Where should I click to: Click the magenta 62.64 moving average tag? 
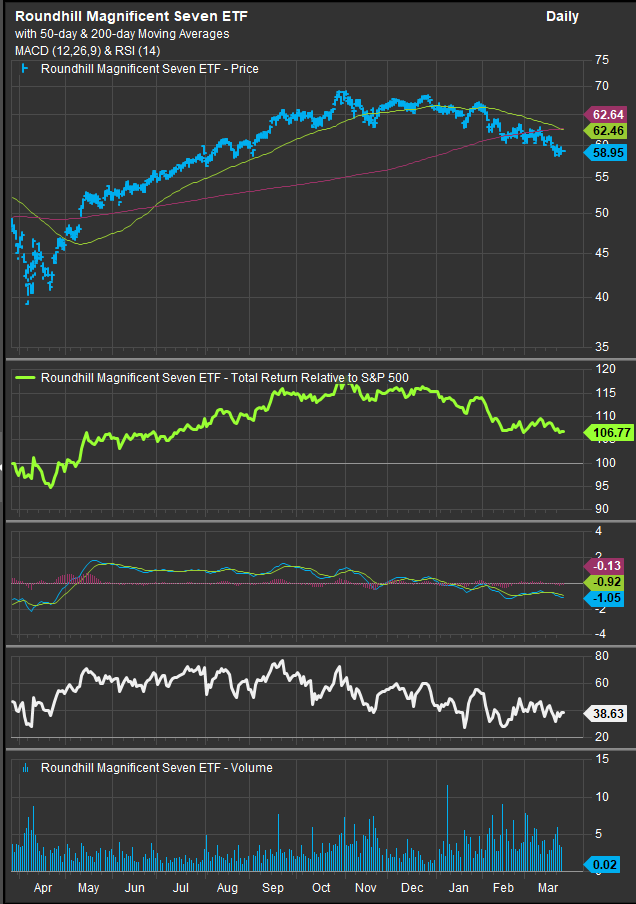click(607, 113)
